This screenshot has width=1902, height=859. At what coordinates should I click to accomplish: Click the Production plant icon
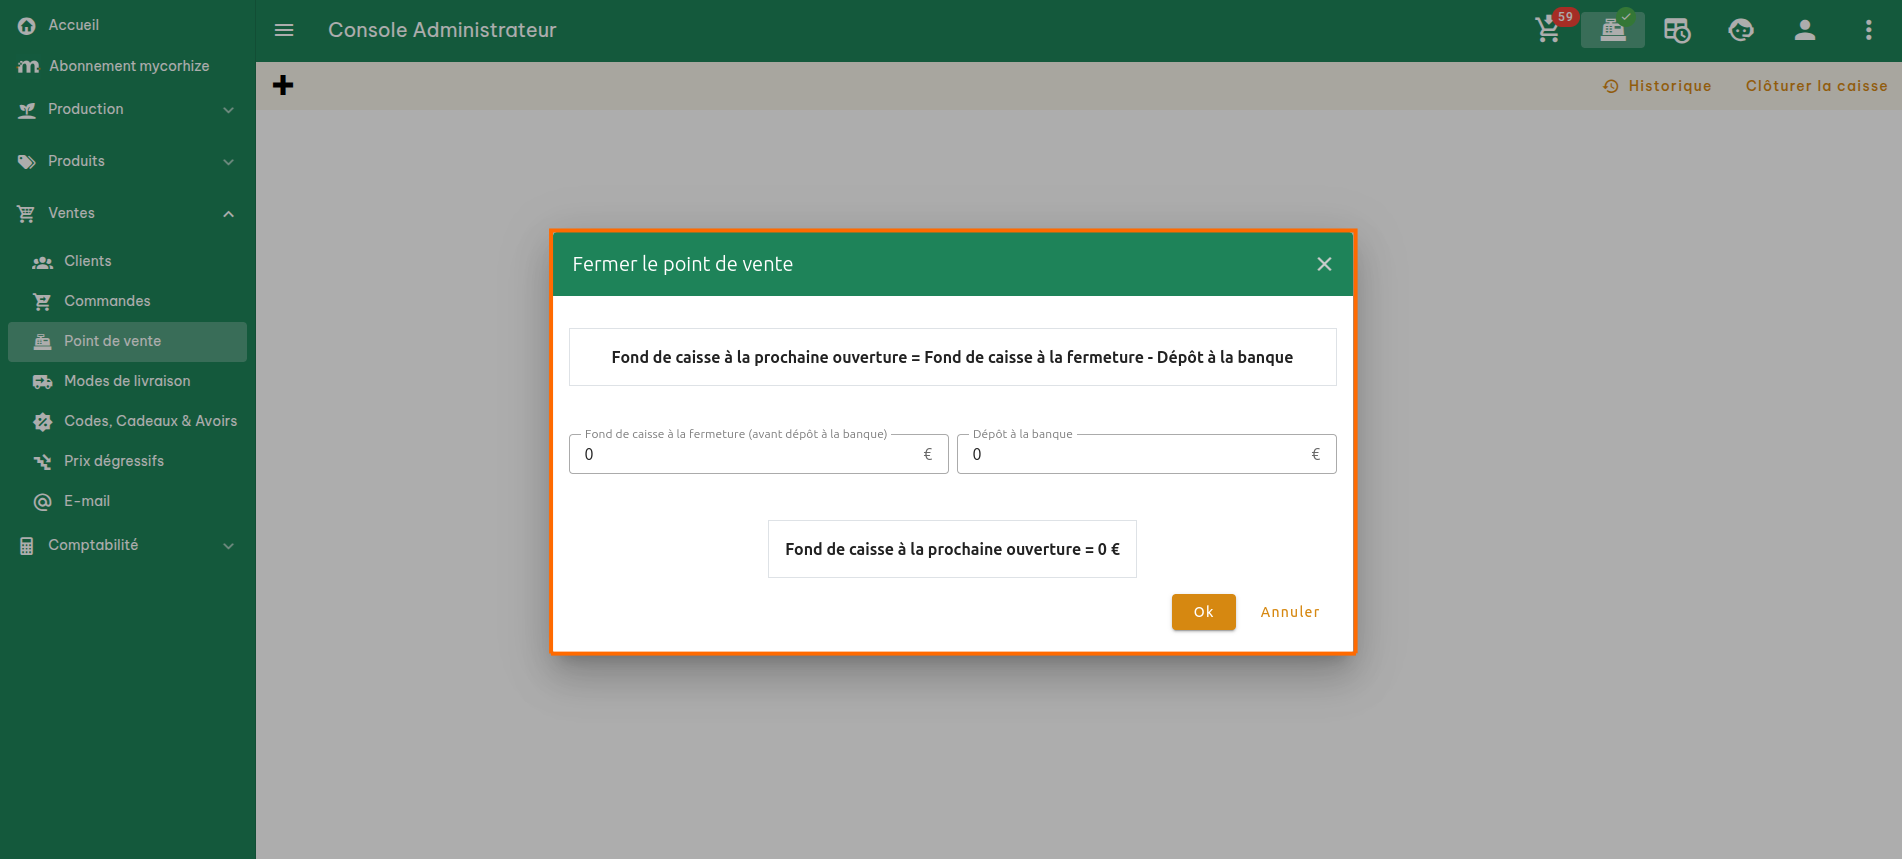point(27,110)
